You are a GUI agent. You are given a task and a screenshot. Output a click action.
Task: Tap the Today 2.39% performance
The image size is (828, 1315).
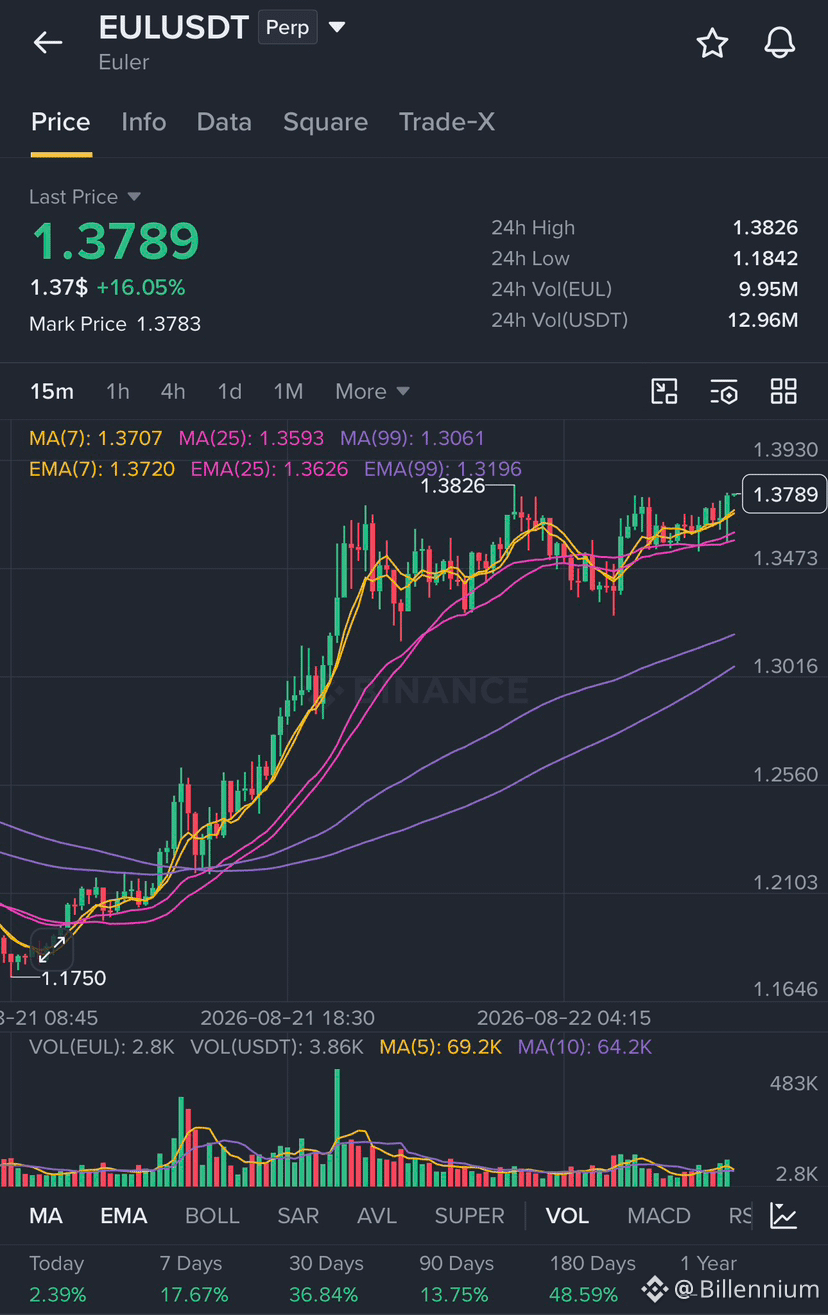[58, 1279]
